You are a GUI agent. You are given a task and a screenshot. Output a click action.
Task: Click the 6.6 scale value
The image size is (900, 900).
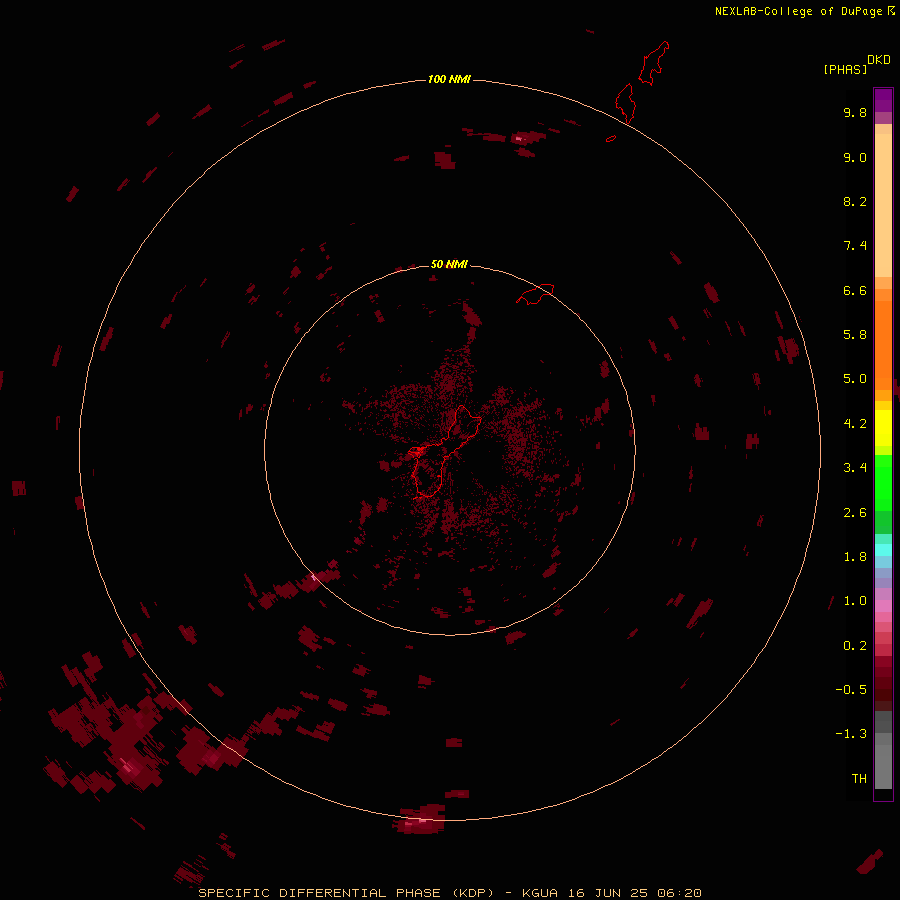click(855, 290)
